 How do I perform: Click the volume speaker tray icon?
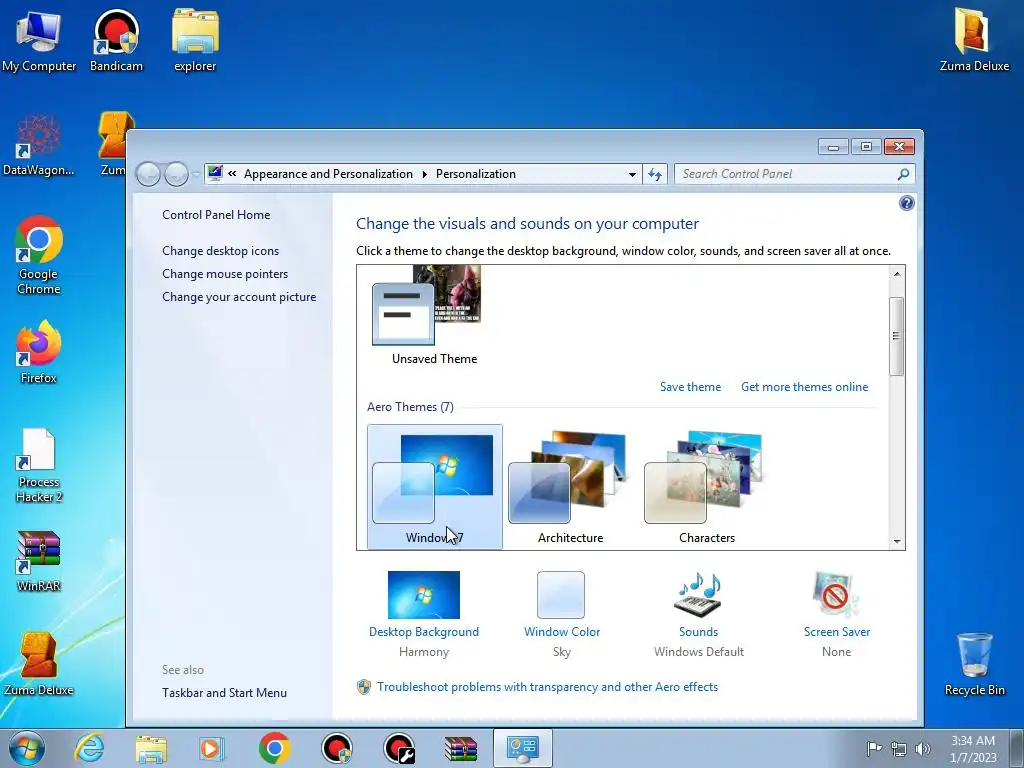(923, 748)
